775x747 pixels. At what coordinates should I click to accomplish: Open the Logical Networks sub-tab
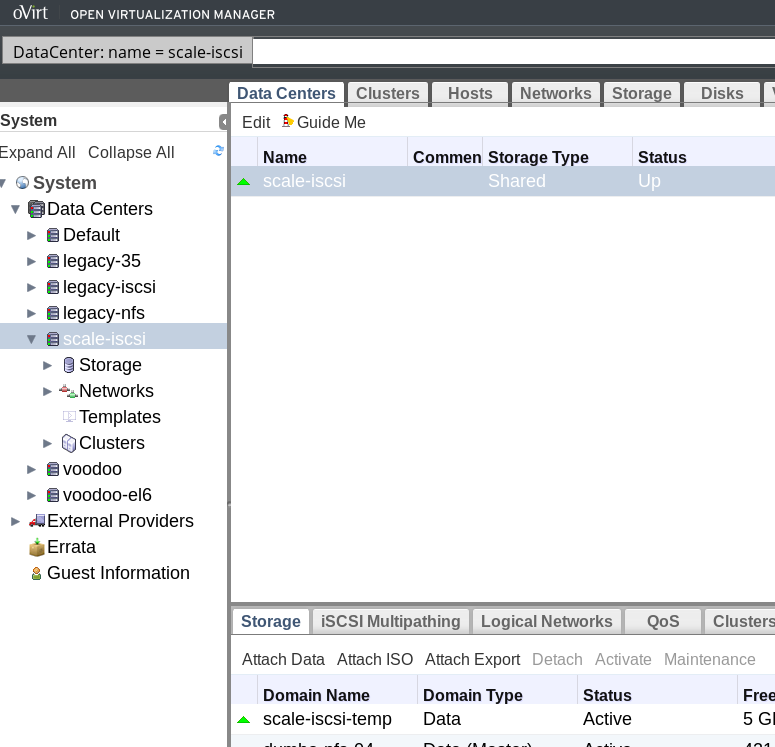[546, 621]
